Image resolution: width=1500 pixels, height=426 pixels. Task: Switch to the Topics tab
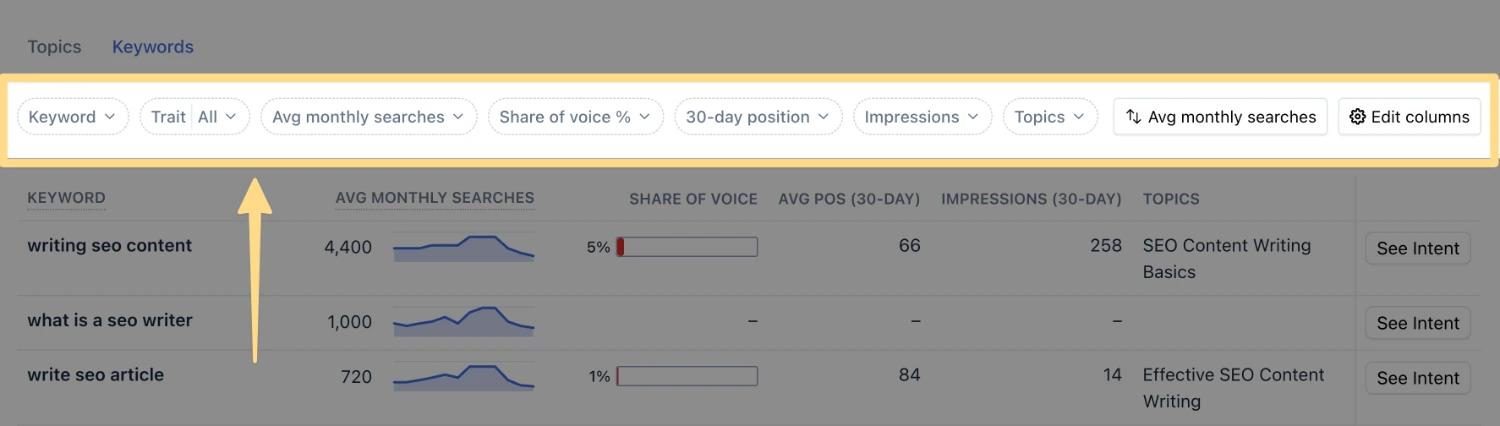pos(54,47)
